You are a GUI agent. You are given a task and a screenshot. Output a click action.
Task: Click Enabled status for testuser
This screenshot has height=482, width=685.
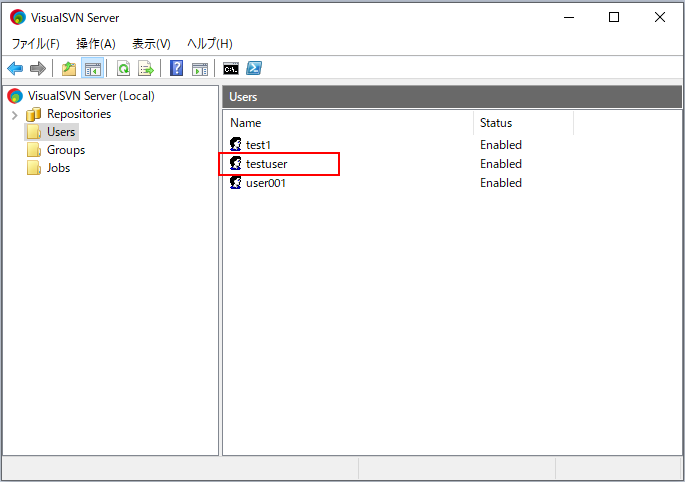pyautogui.click(x=501, y=164)
